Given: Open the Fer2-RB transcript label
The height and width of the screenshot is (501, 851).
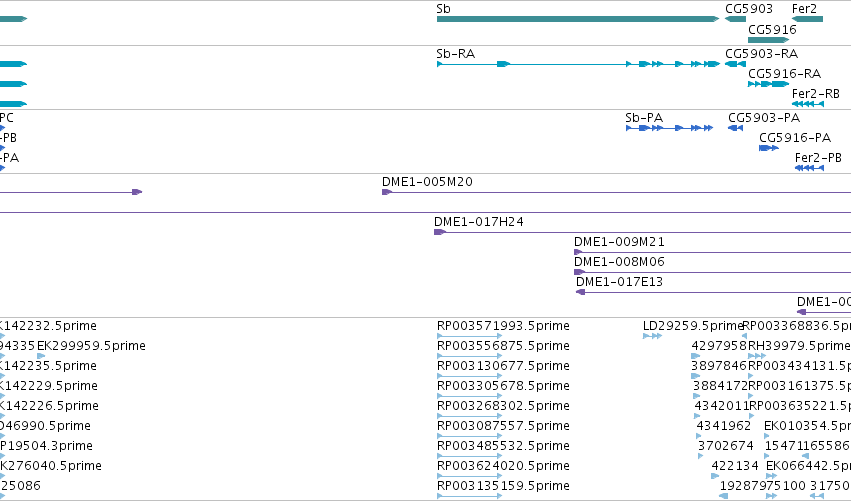Looking at the screenshot, I should [x=816, y=94].
